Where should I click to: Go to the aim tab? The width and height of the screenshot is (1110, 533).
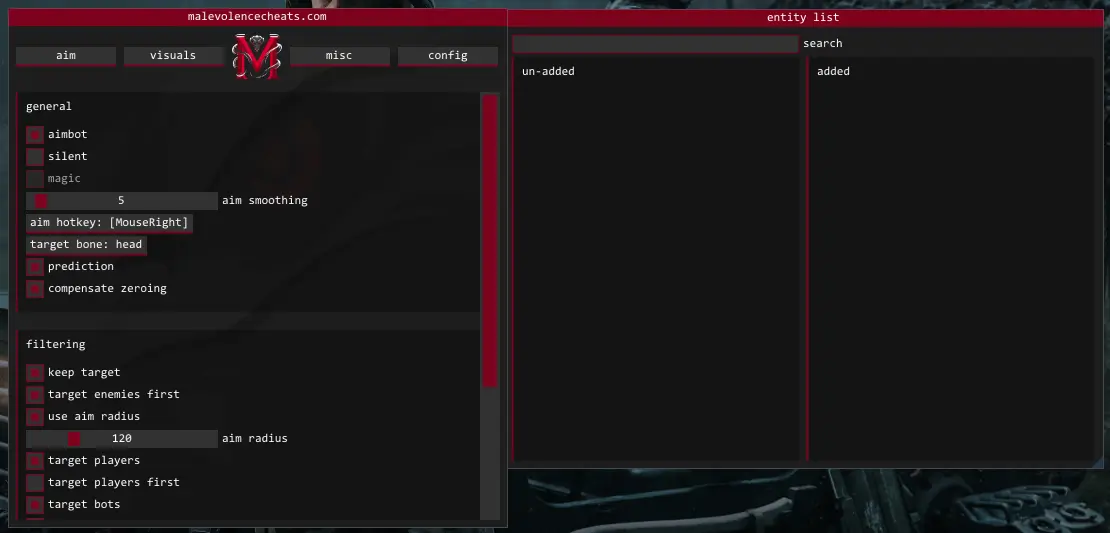(65, 56)
